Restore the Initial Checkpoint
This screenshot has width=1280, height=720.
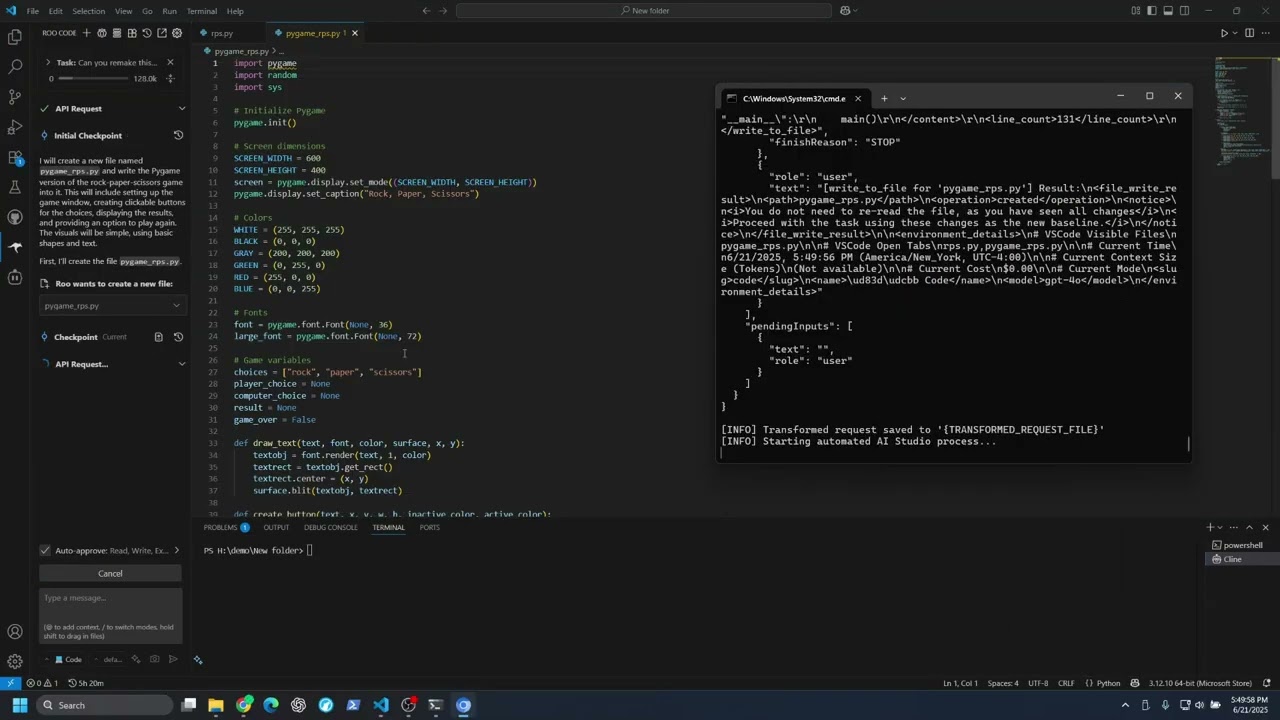tap(178, 135)
